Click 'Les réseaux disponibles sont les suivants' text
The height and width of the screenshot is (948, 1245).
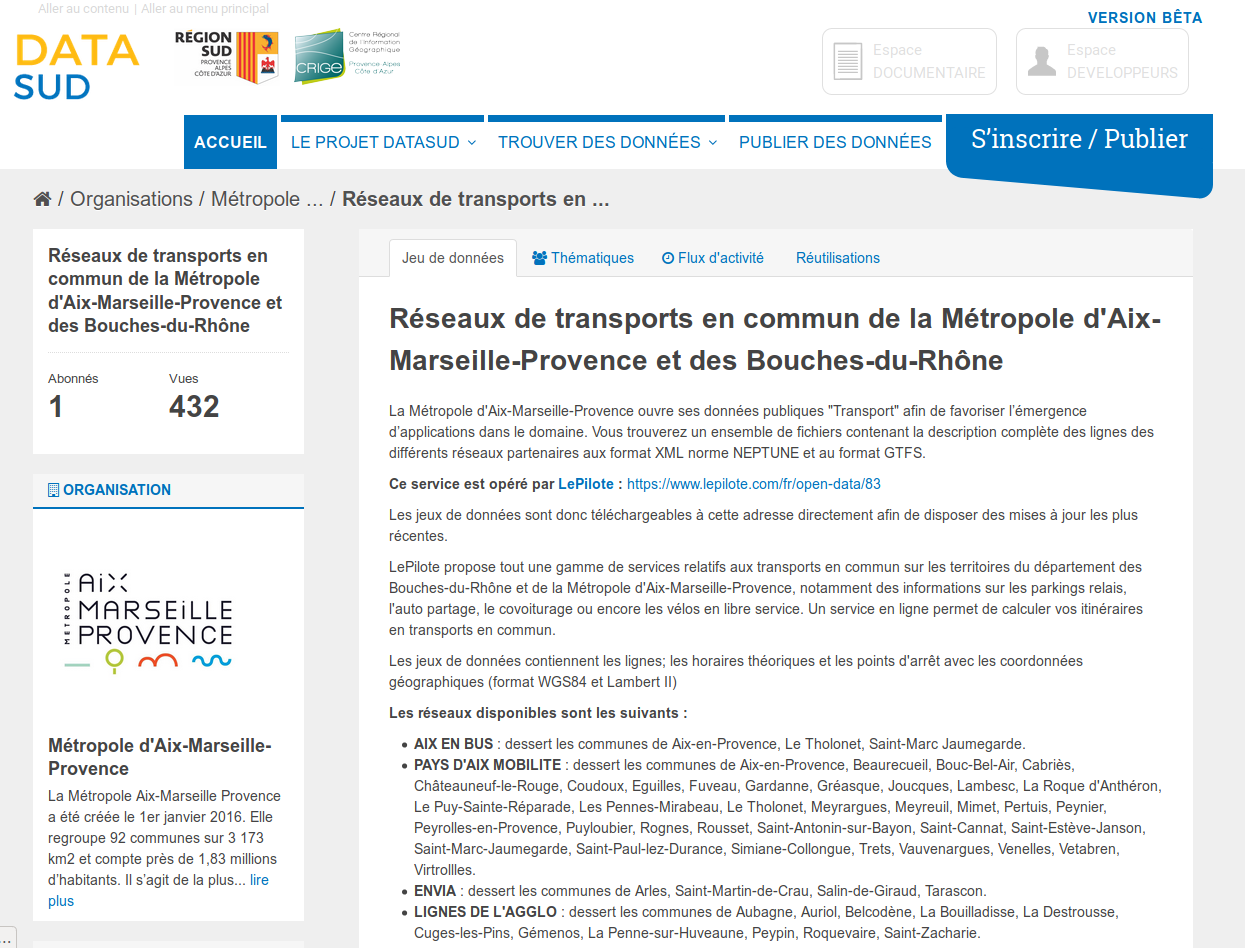538,714
